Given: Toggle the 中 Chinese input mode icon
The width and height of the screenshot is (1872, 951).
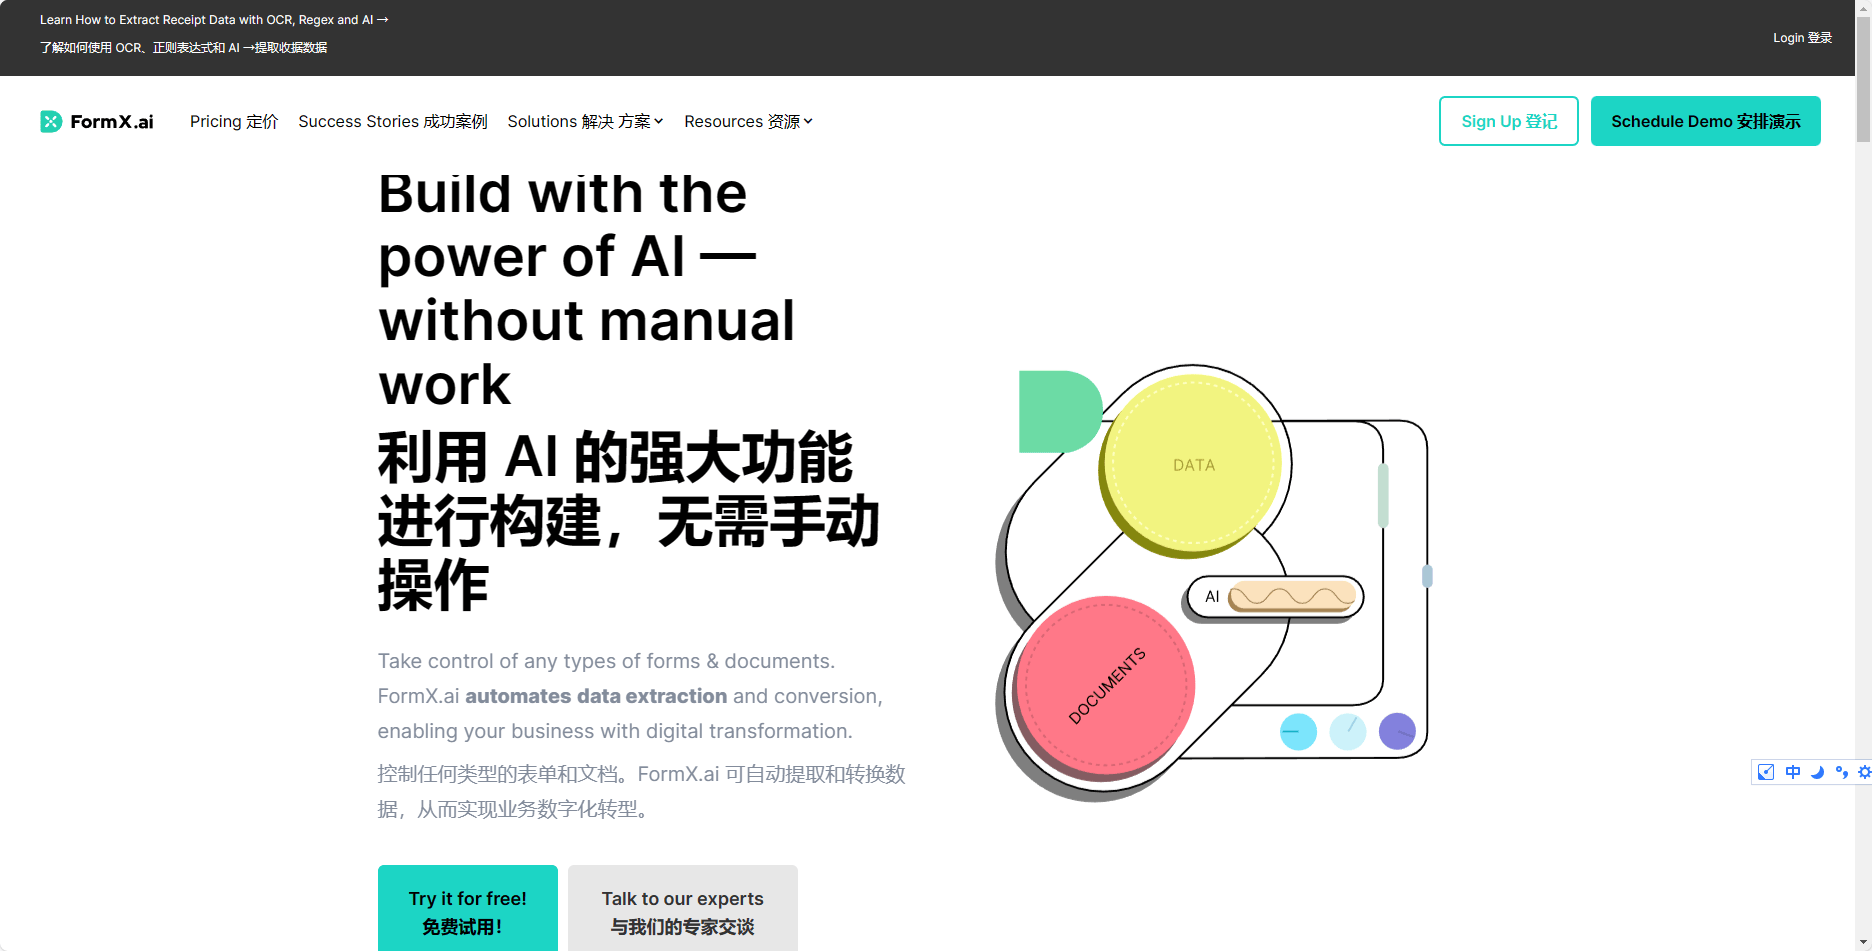Looking at the screenshot, I should tap(1792, 772).
